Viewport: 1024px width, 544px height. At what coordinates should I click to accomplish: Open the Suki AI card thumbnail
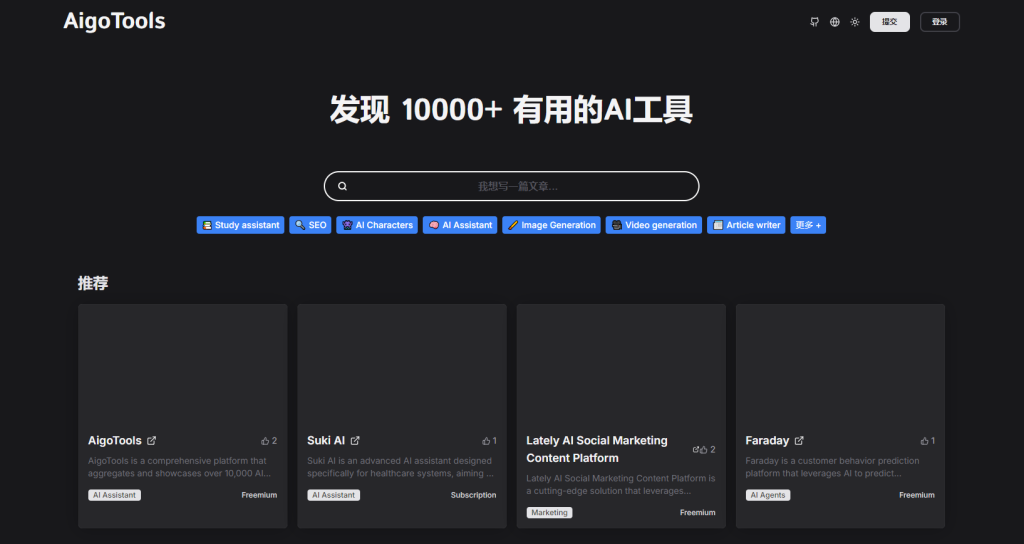pos(402,363)
